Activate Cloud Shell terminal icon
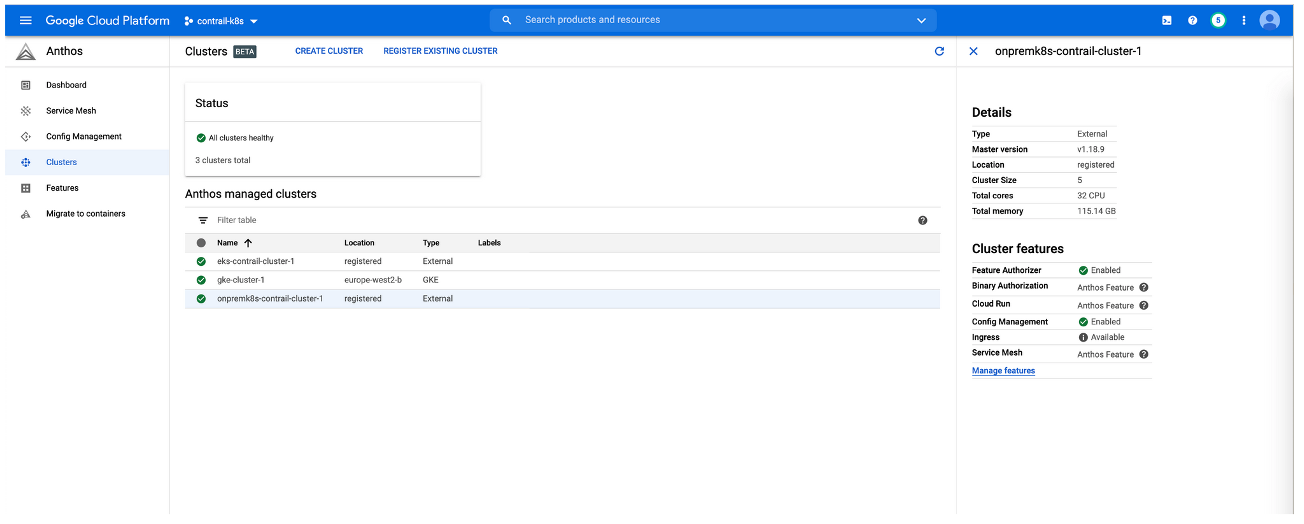This screenshot has width=1304, height=524. [x=1166, y=20]
